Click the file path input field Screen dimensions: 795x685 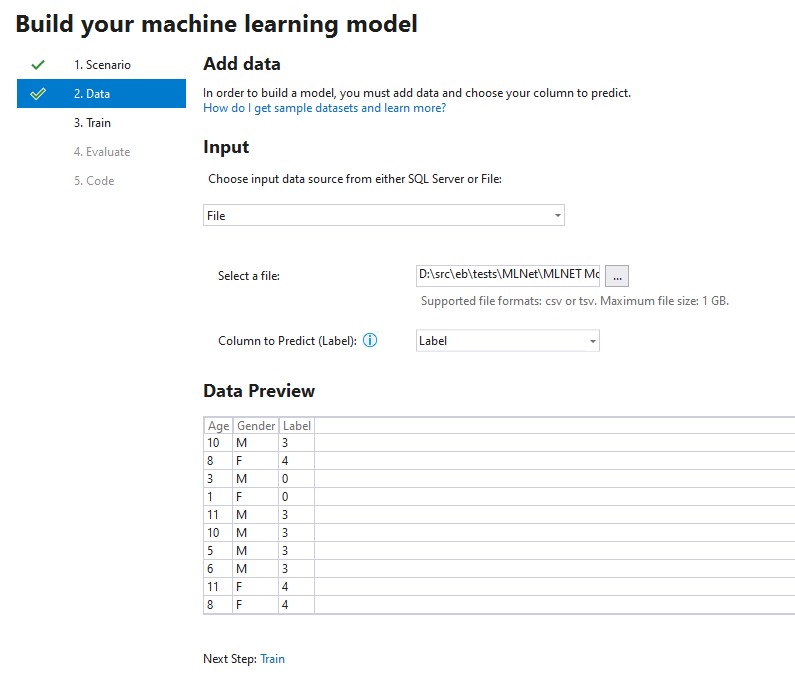coord(508,275)
